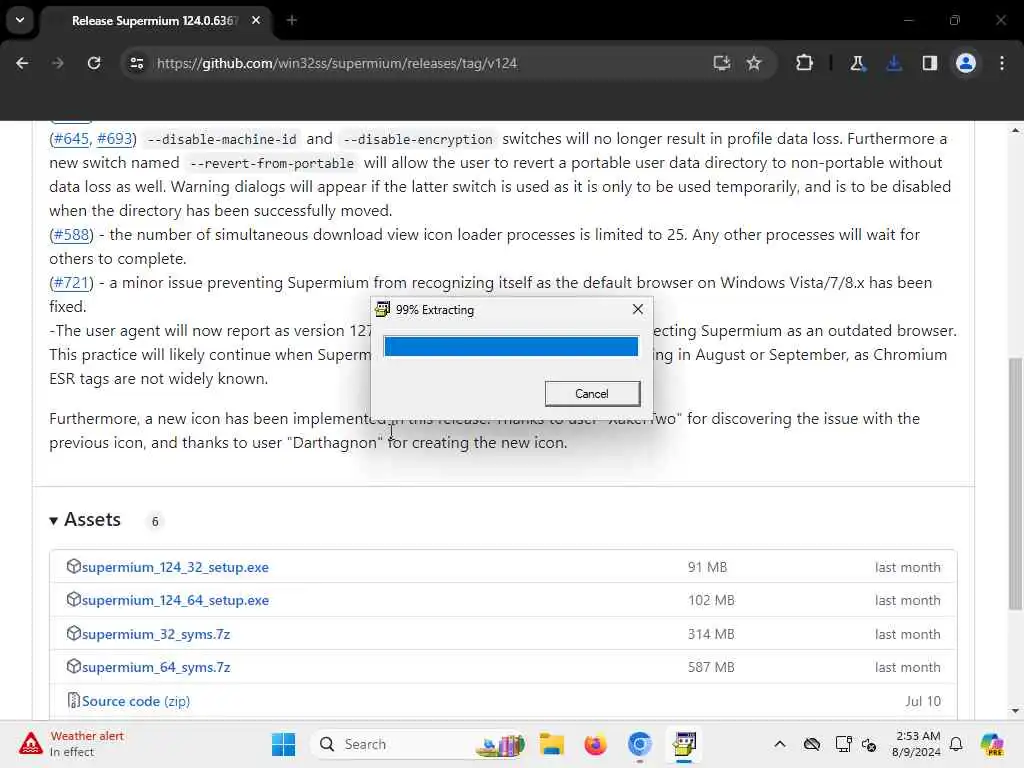Open the Copilot preview icon

(993, 744)
